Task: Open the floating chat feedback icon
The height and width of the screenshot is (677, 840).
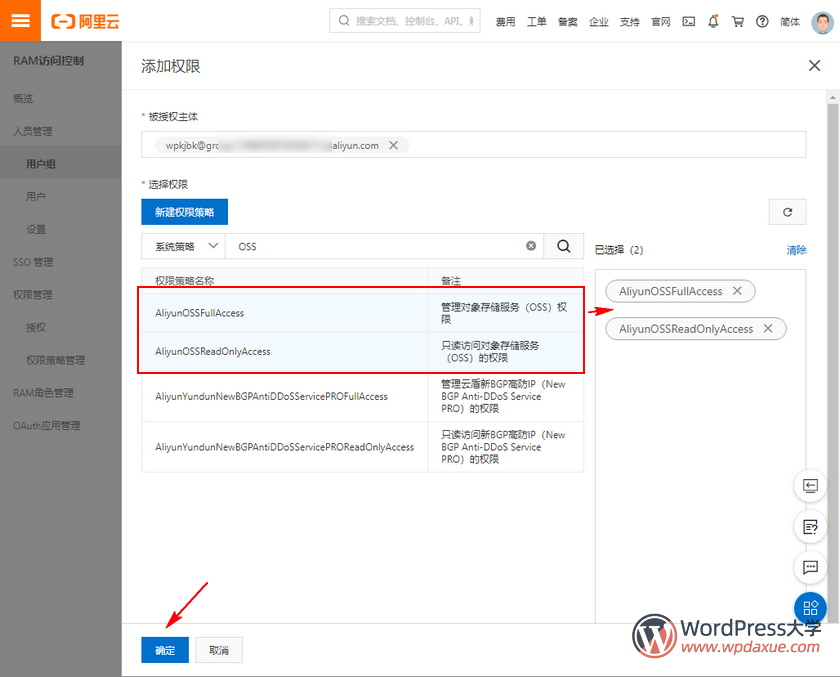Action: (809, 567)
